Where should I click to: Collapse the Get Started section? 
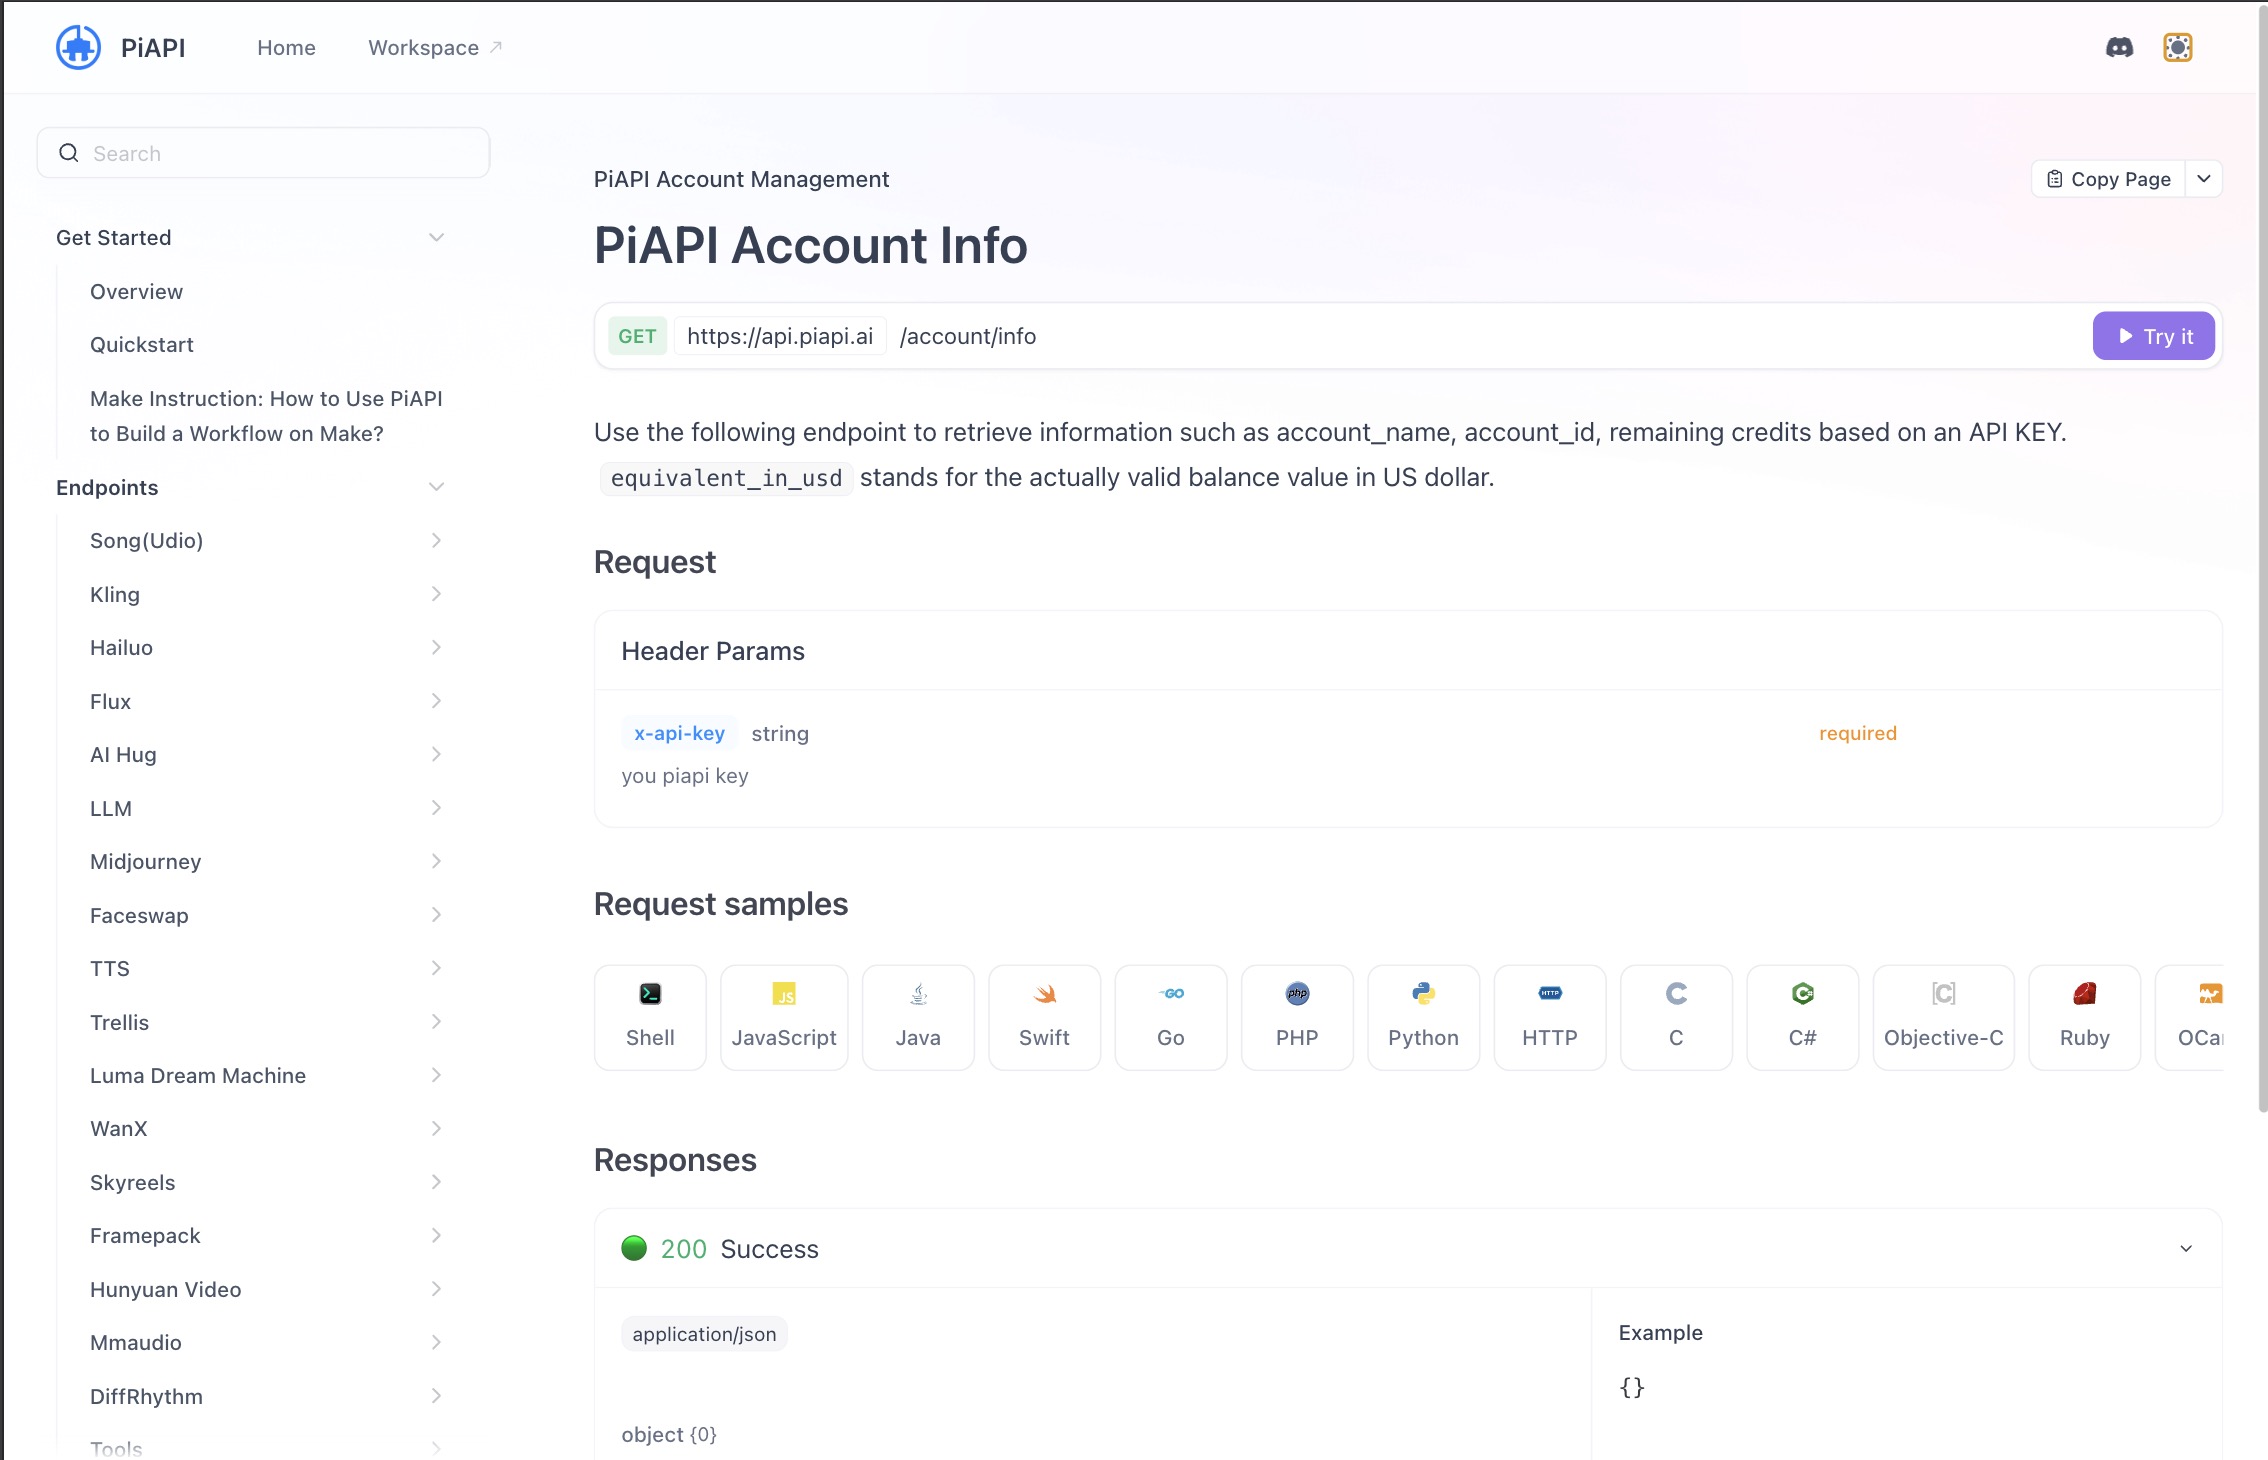(x=436, y=237)
